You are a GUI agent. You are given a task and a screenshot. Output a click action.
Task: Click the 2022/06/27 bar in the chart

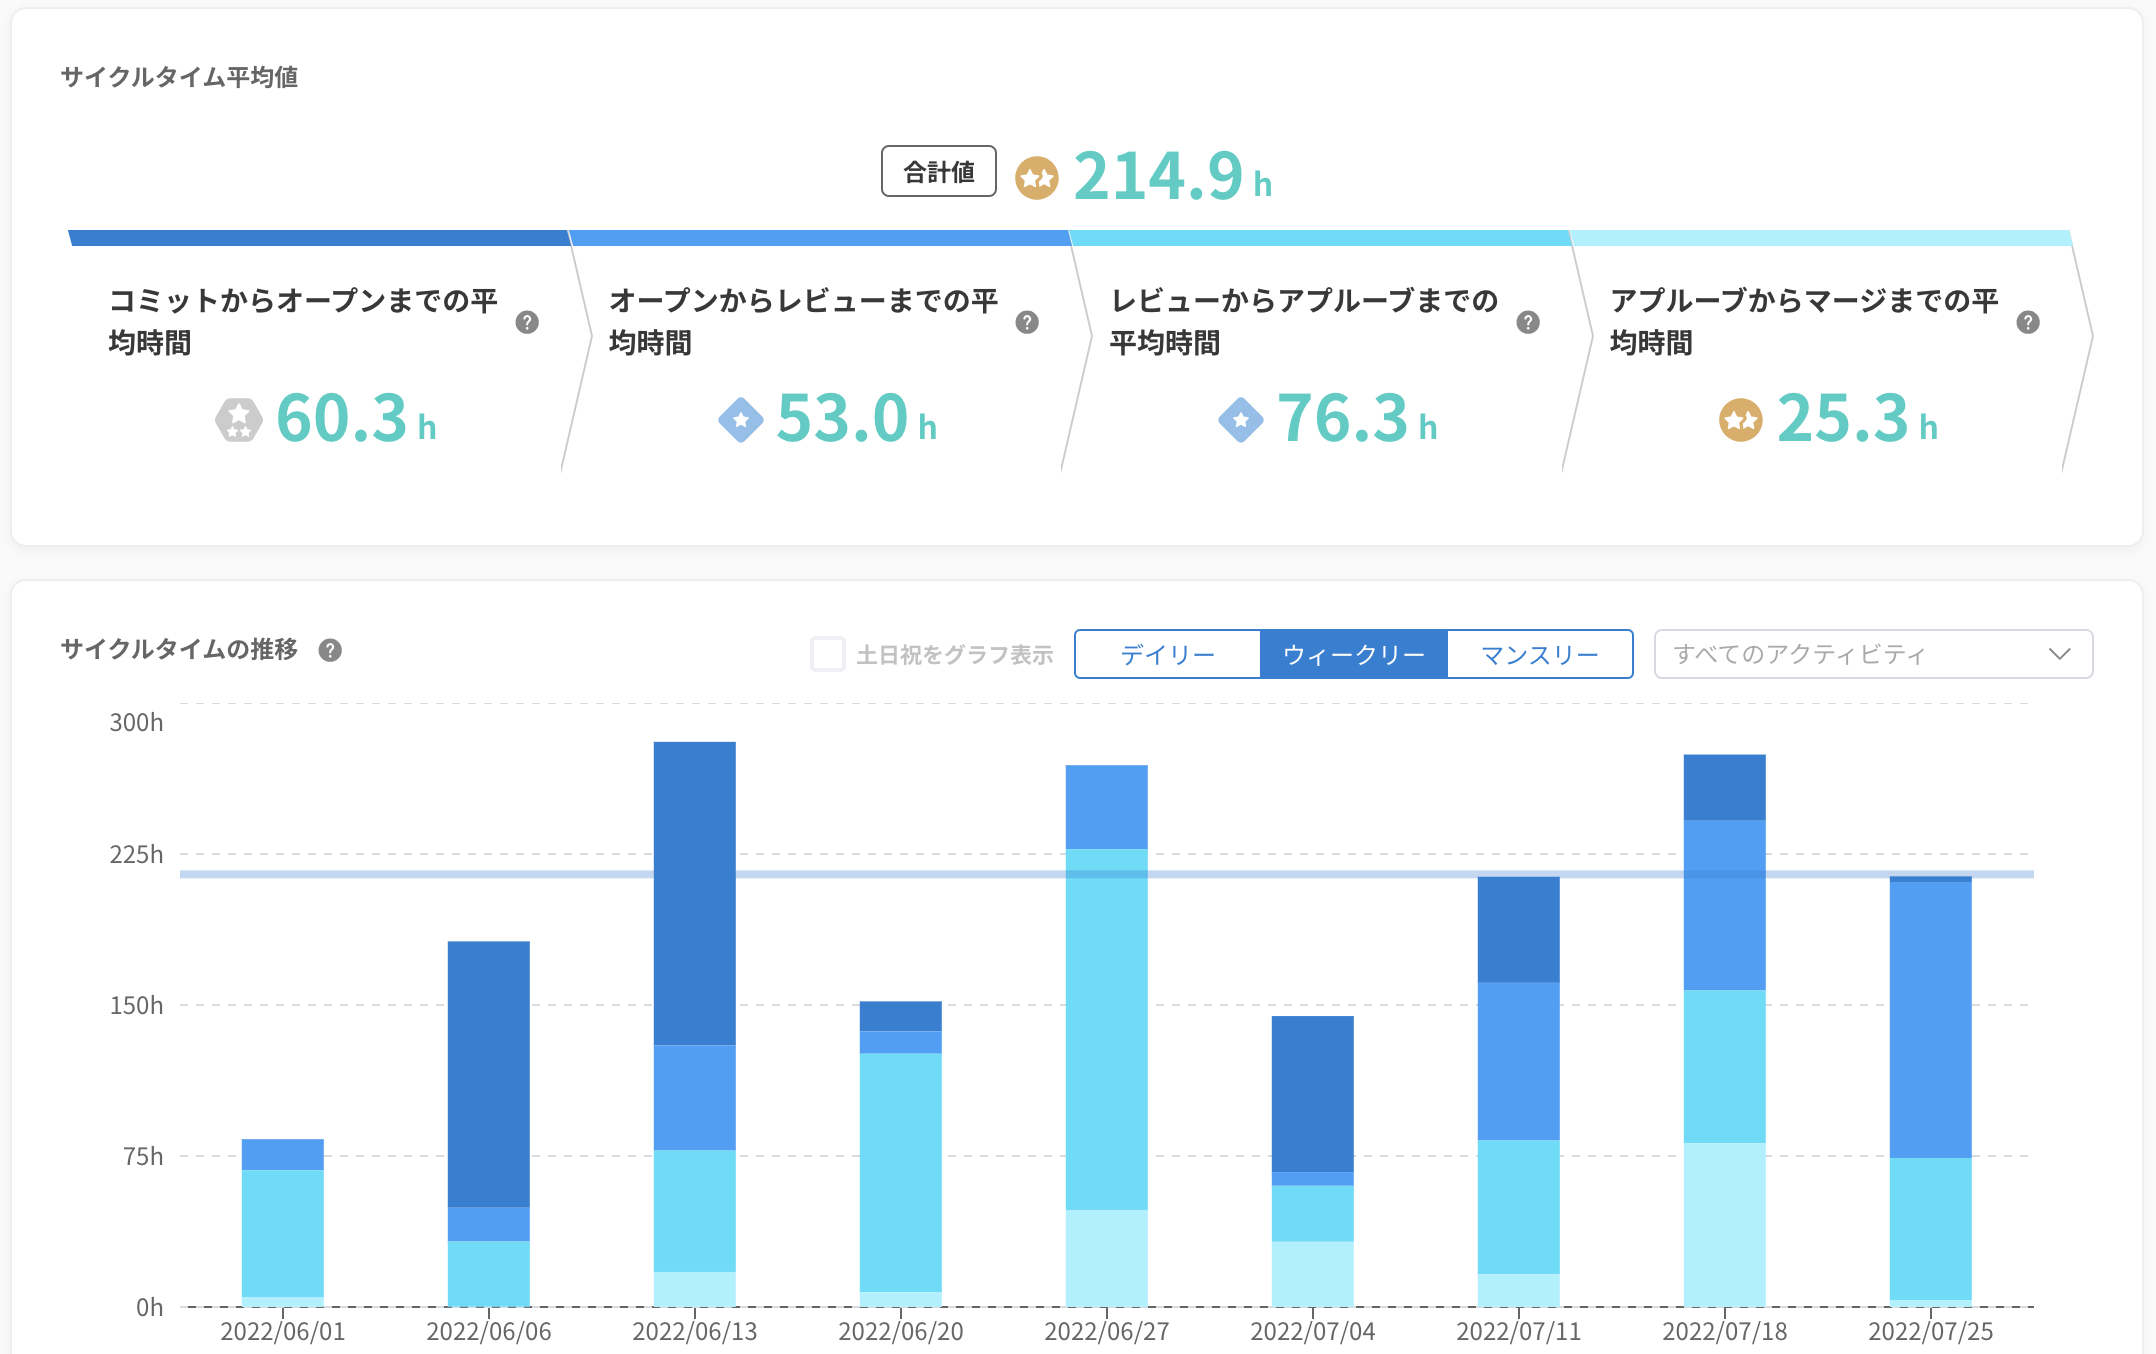point(1106,1030)
